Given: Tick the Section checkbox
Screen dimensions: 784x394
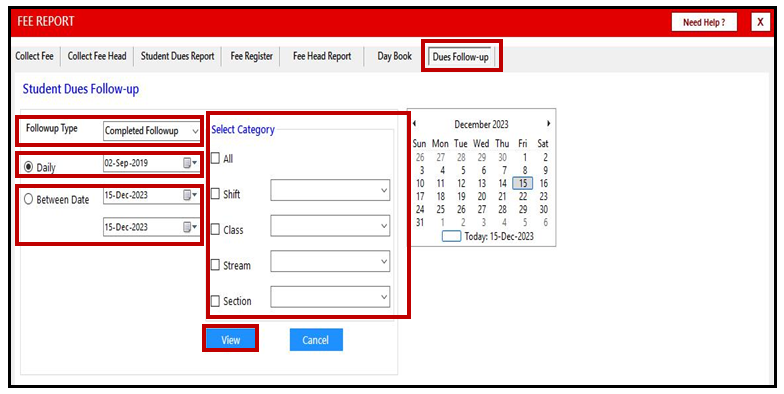Looking at the screenshot, I should click(x=216, y=301).
